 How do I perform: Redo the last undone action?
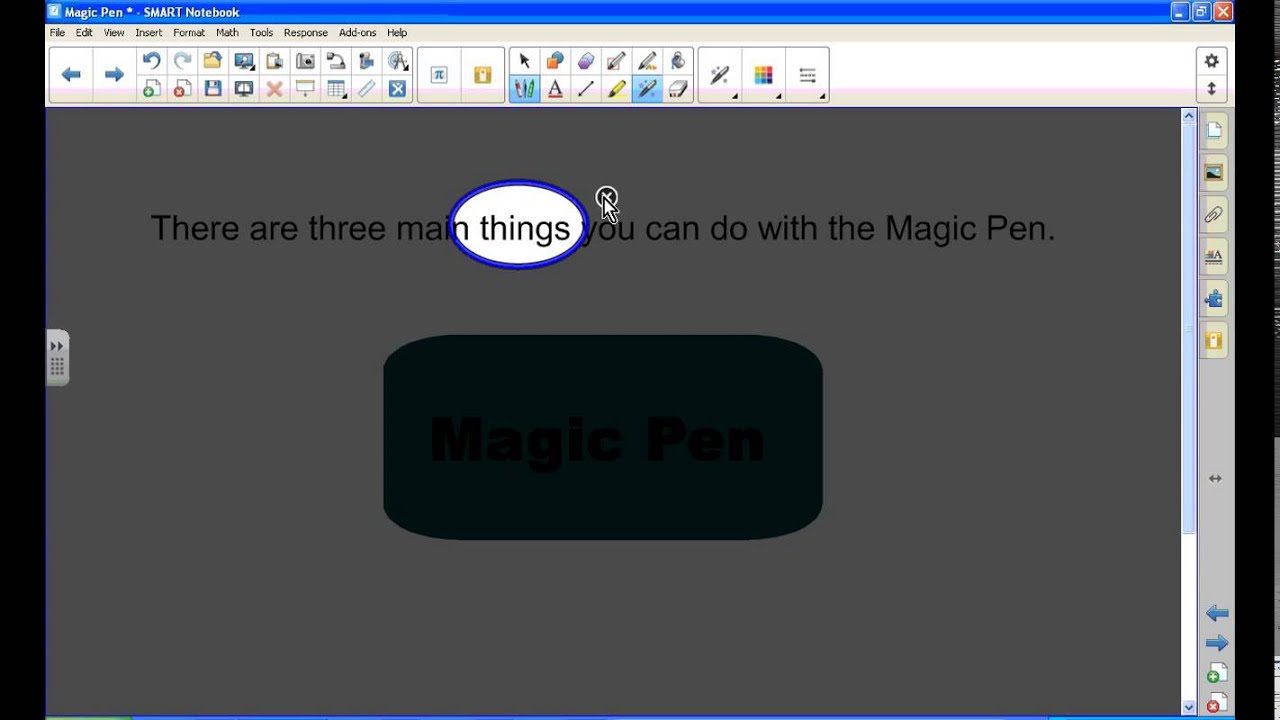pos(182,61)
